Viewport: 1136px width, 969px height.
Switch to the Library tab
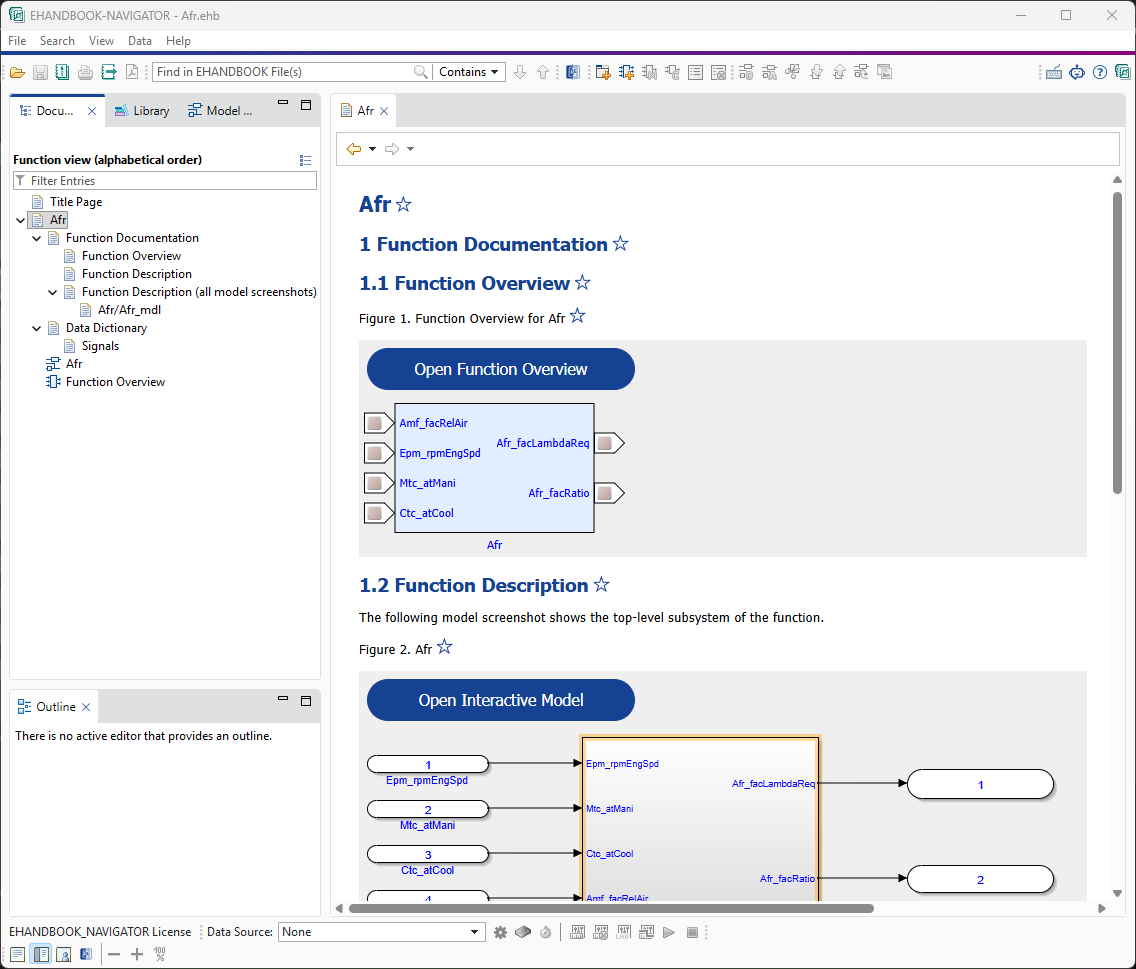(x=142, y=111)
